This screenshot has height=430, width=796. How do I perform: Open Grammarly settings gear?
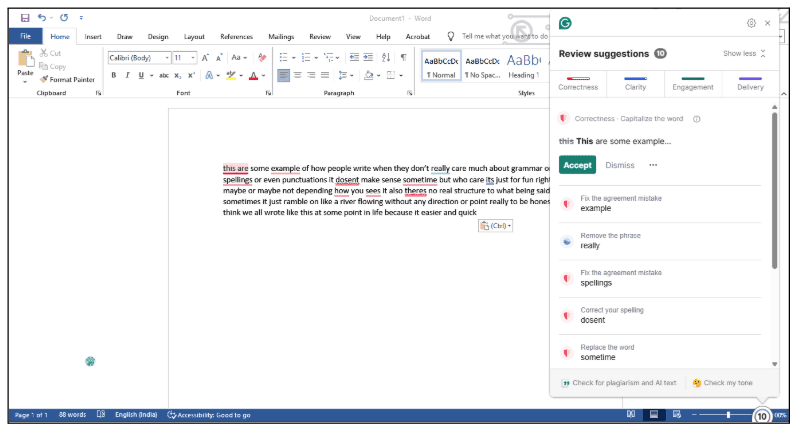pyautogui.click(x=751, y=23)
